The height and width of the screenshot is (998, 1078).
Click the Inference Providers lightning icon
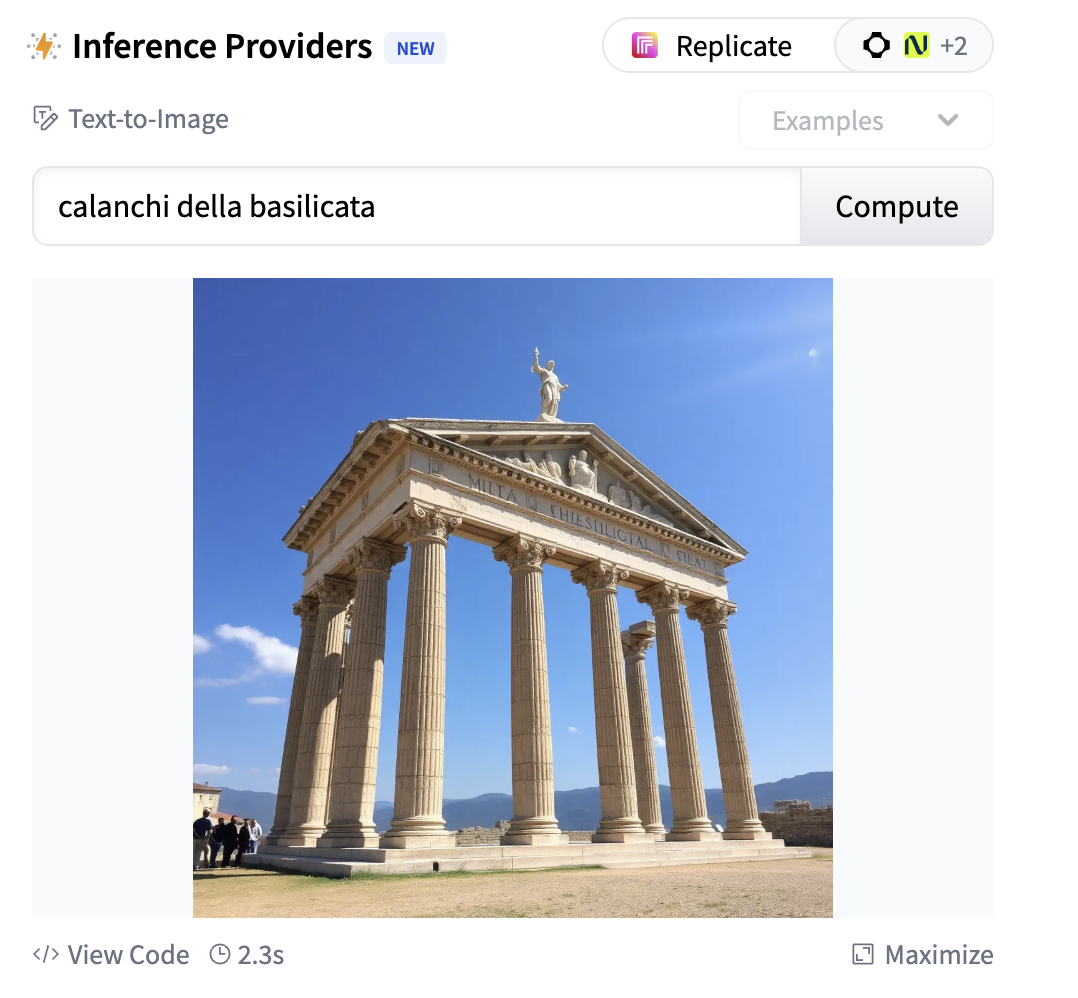pyautogui.click(x=44, y=47)
